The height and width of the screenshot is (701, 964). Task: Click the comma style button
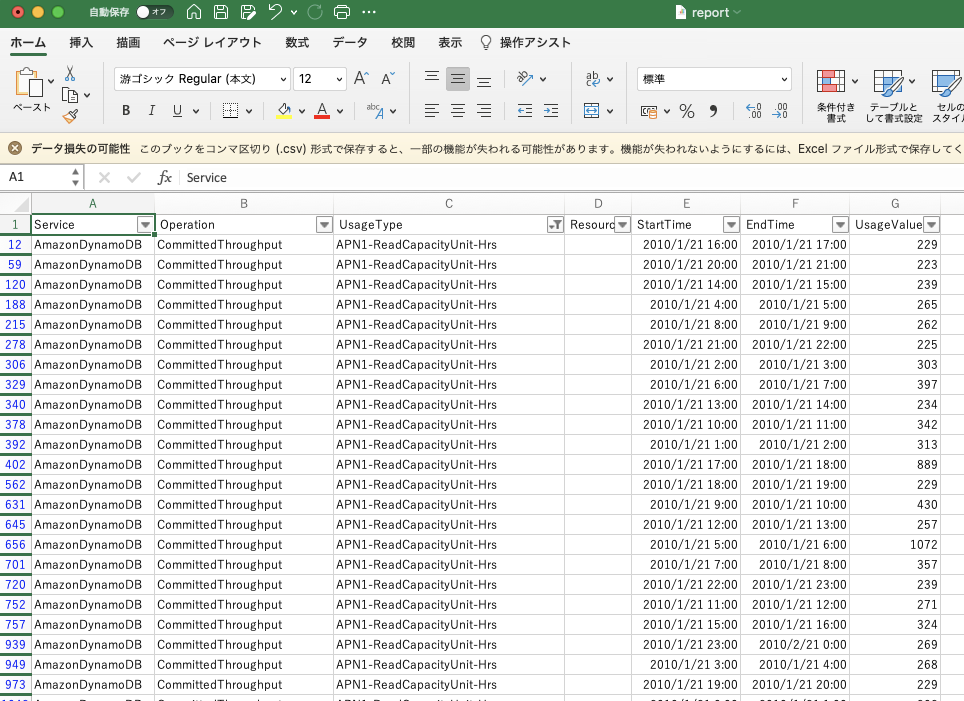click(x=713, y=111)
